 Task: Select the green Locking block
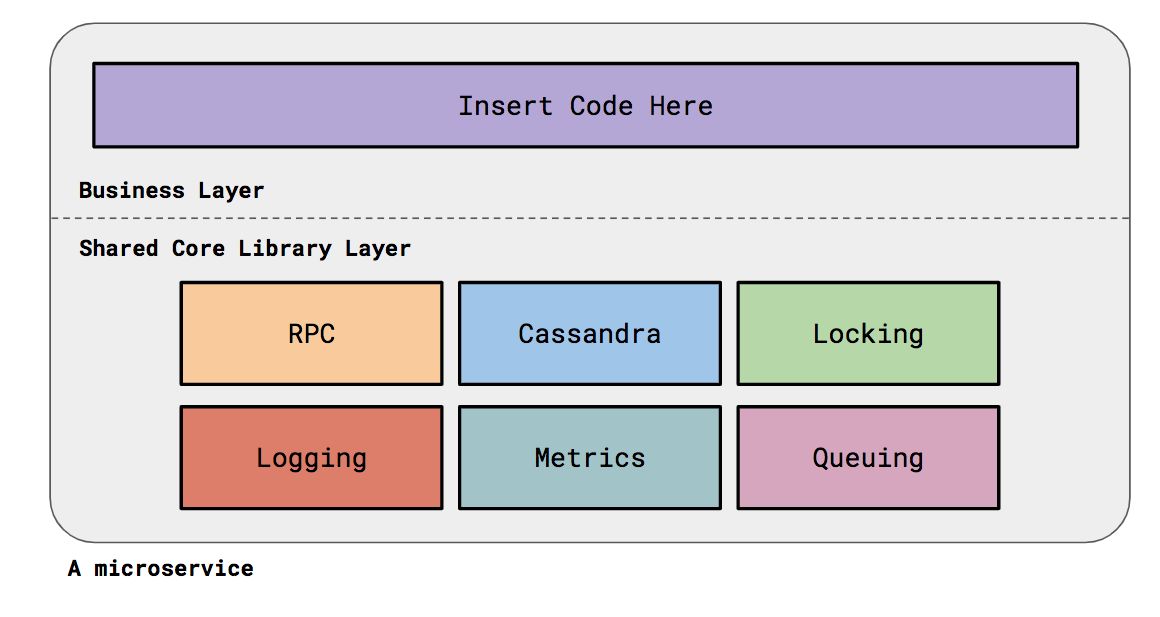[x=868, y=334]
